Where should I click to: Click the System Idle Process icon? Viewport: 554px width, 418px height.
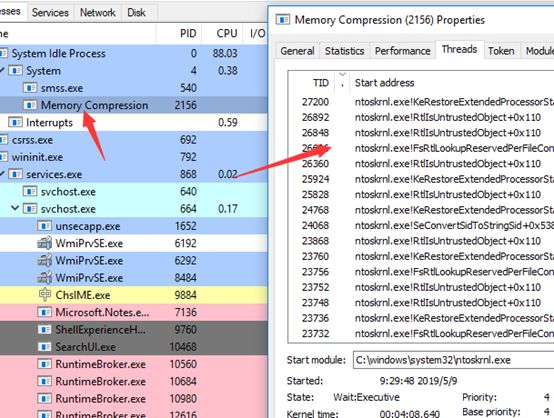(4, 53)
